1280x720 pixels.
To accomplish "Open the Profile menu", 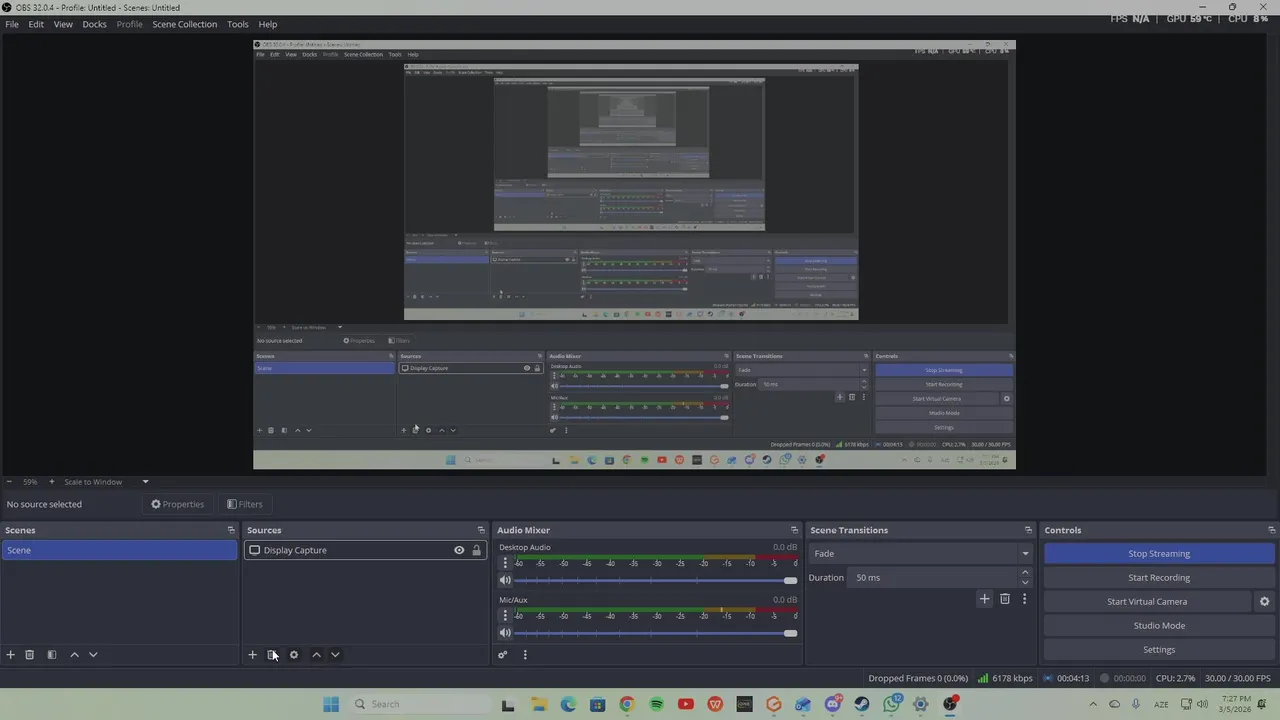I will (129, 24).
